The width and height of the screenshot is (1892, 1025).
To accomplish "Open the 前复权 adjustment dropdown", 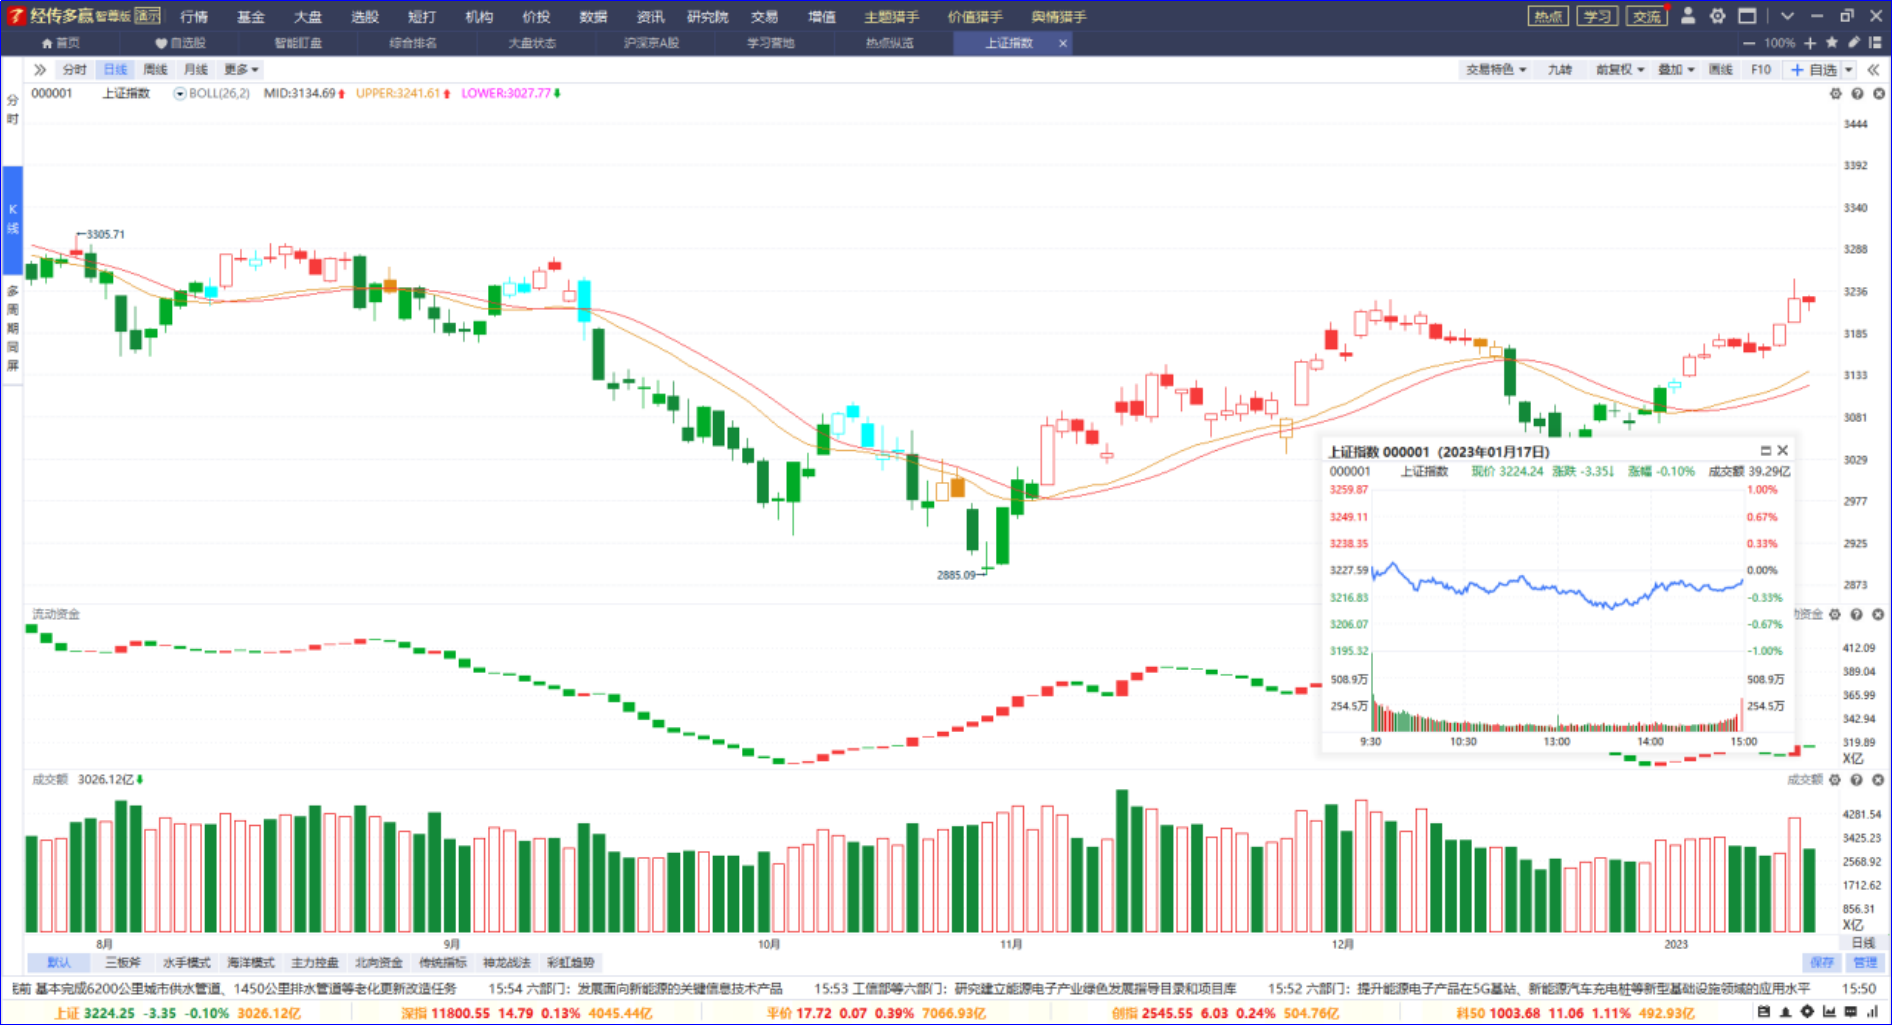I will point(1620,70).
